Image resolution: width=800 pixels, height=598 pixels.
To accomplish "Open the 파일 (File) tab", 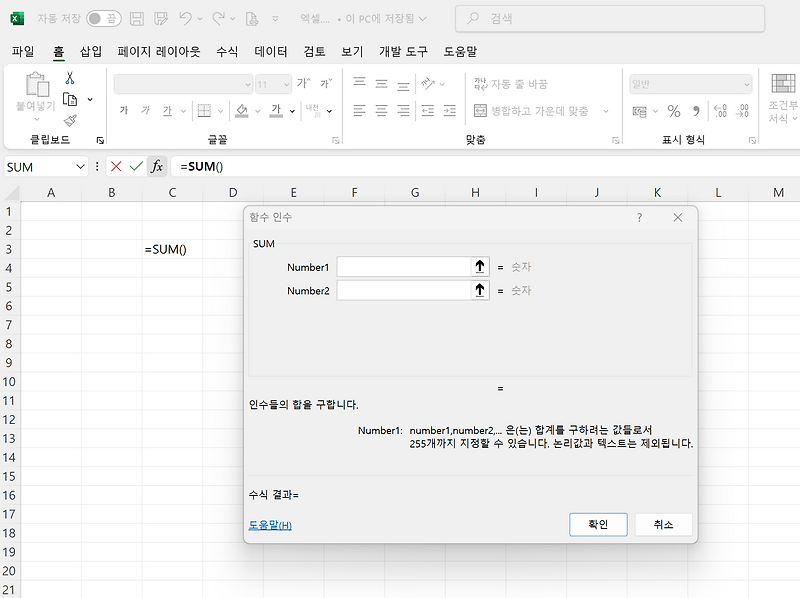I will point(23,52).
